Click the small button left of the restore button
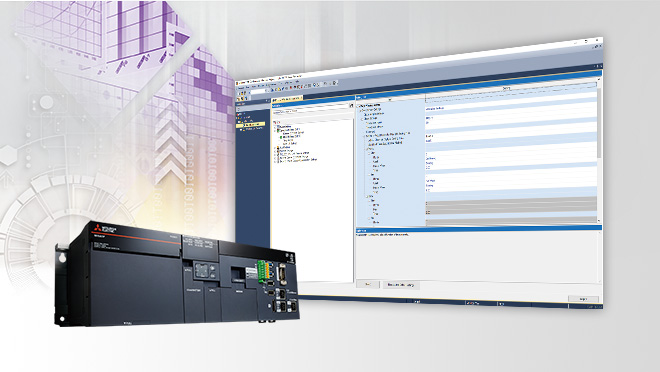 click(368, 284)
